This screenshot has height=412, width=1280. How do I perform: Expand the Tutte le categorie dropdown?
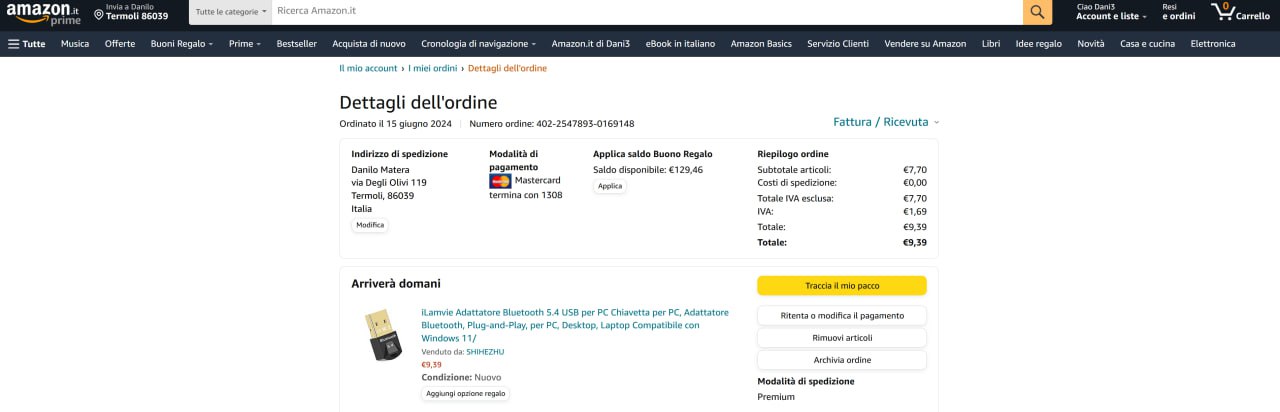231,11
